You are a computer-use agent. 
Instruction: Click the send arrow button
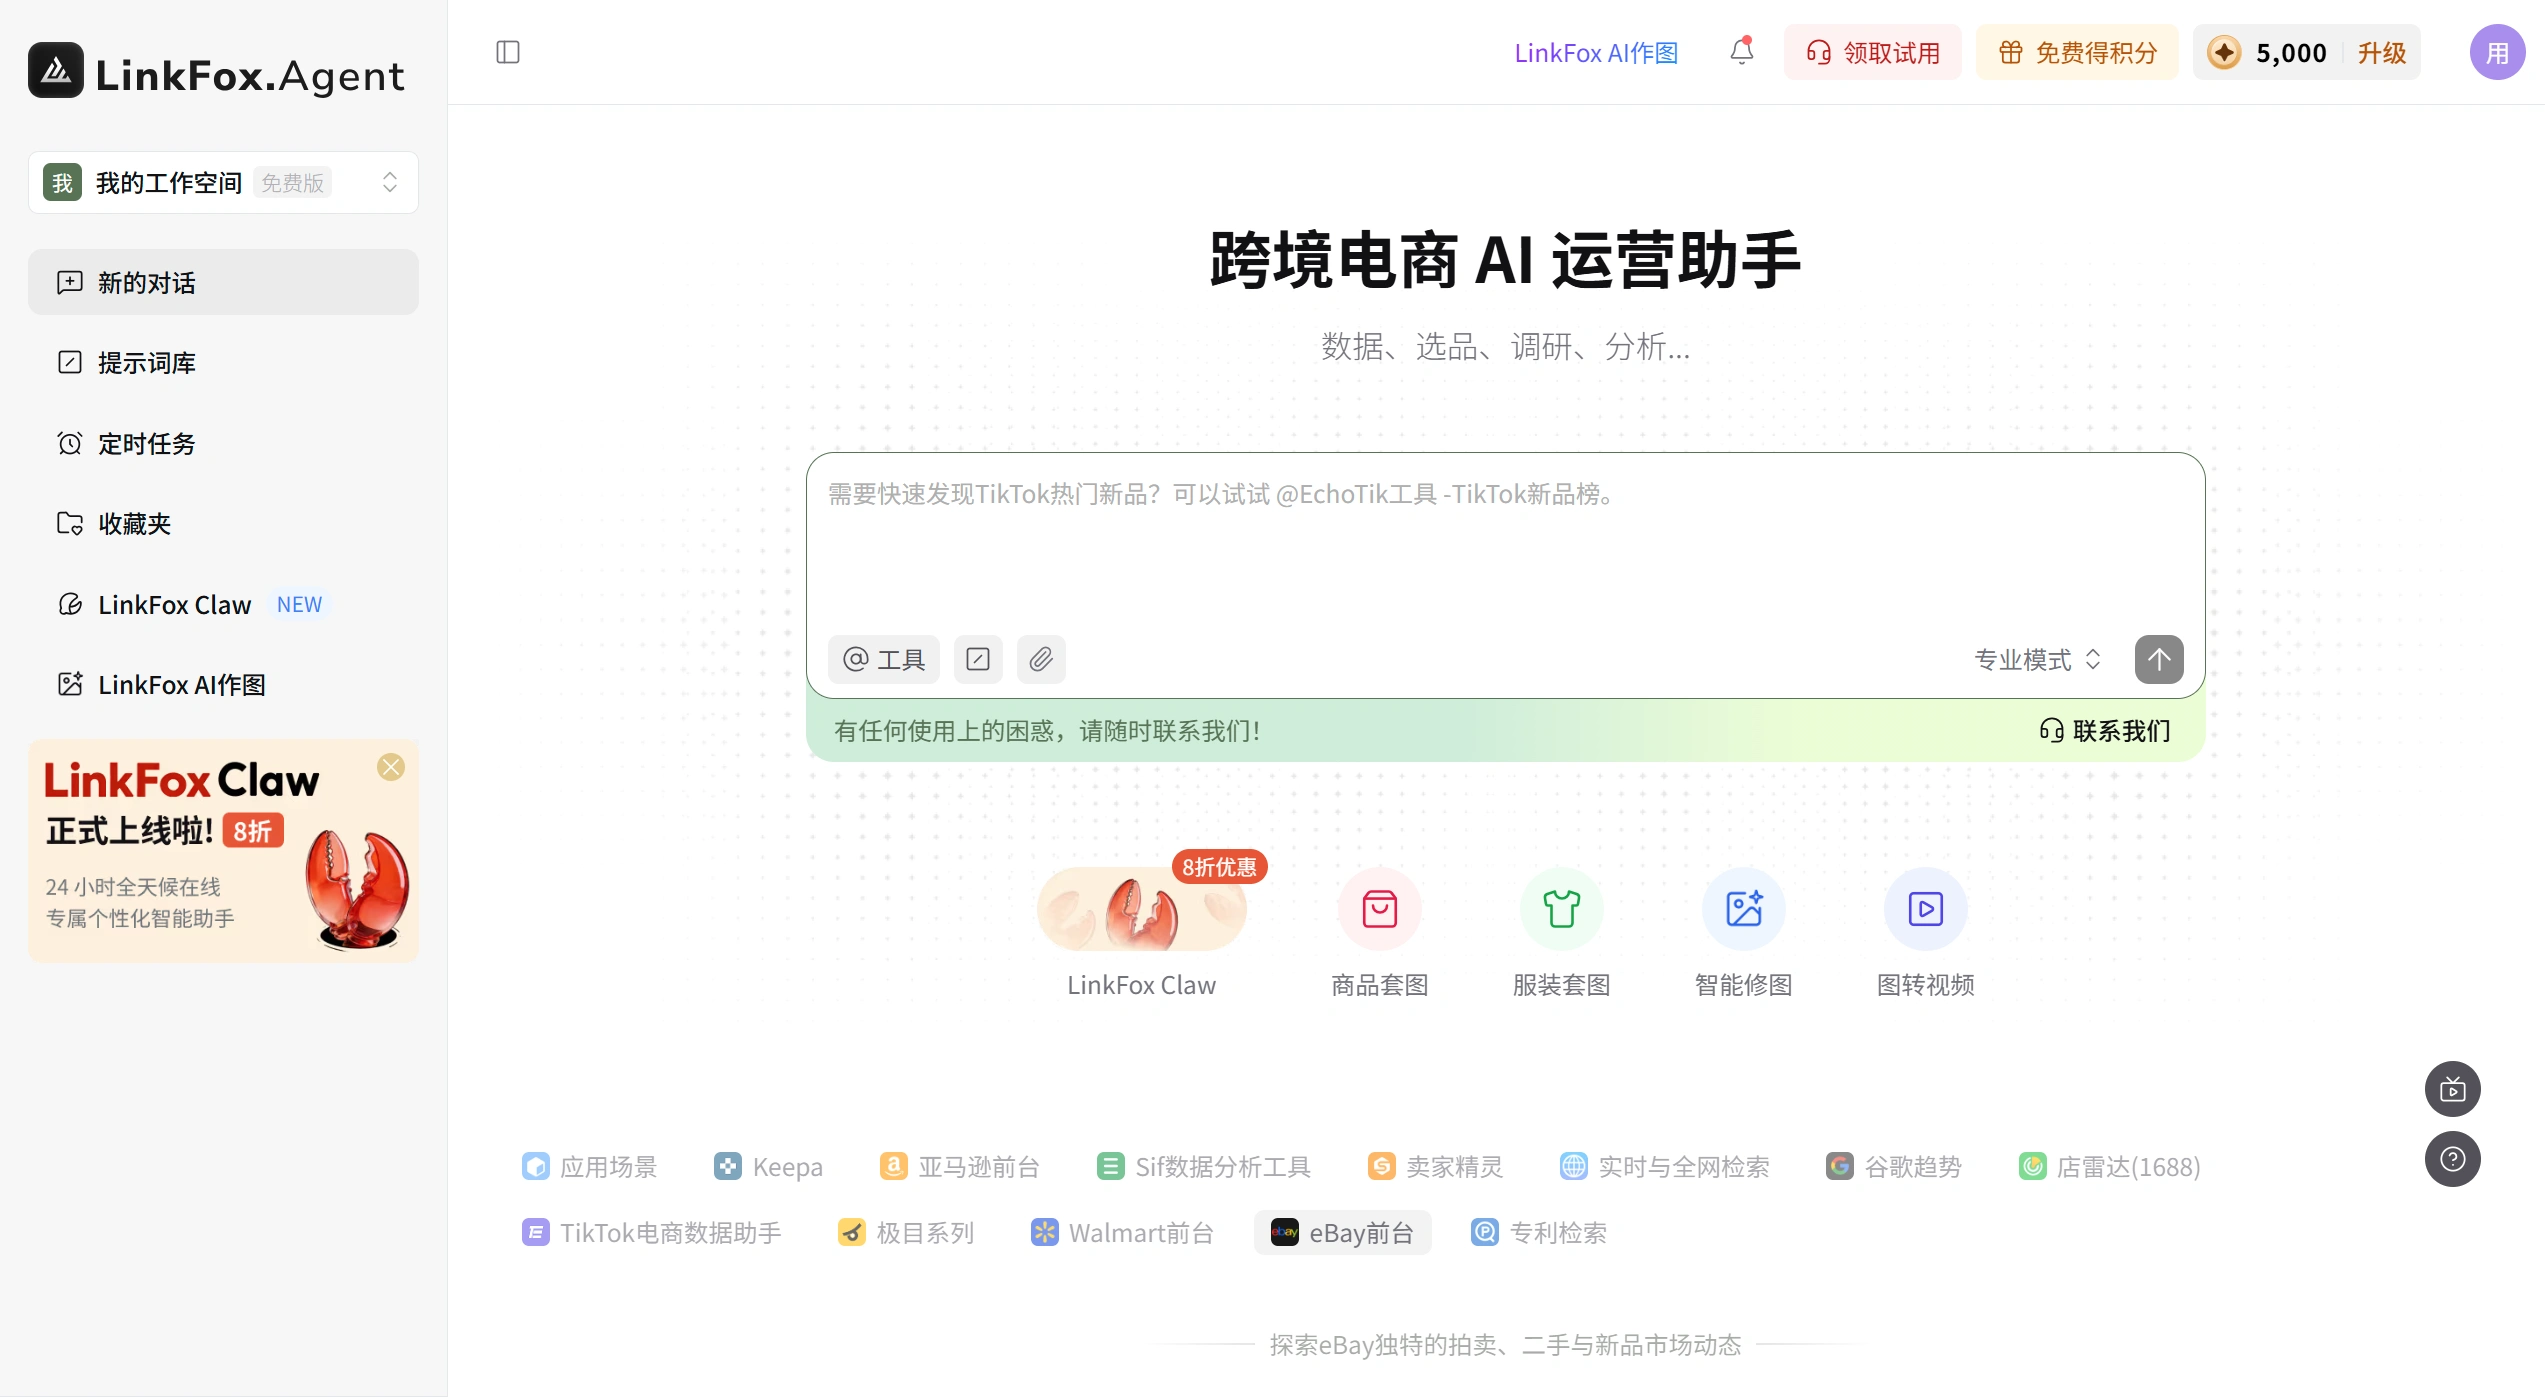coord(2159,659)
